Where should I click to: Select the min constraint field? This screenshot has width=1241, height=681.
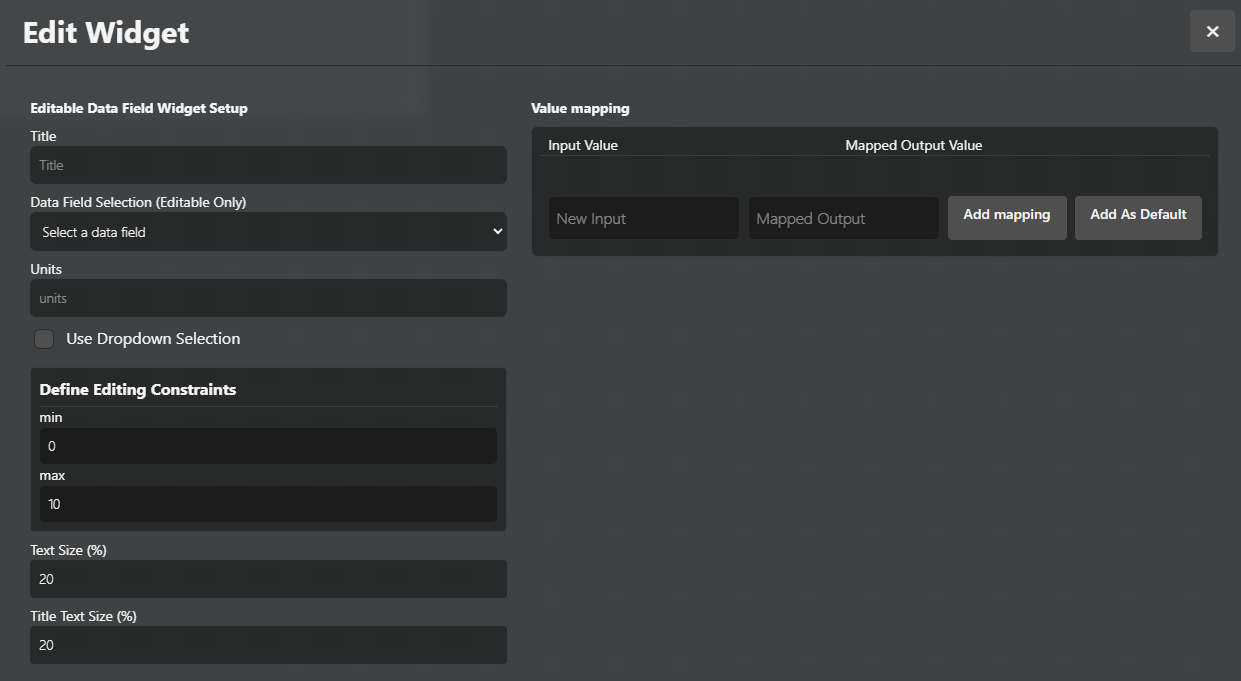268,446
